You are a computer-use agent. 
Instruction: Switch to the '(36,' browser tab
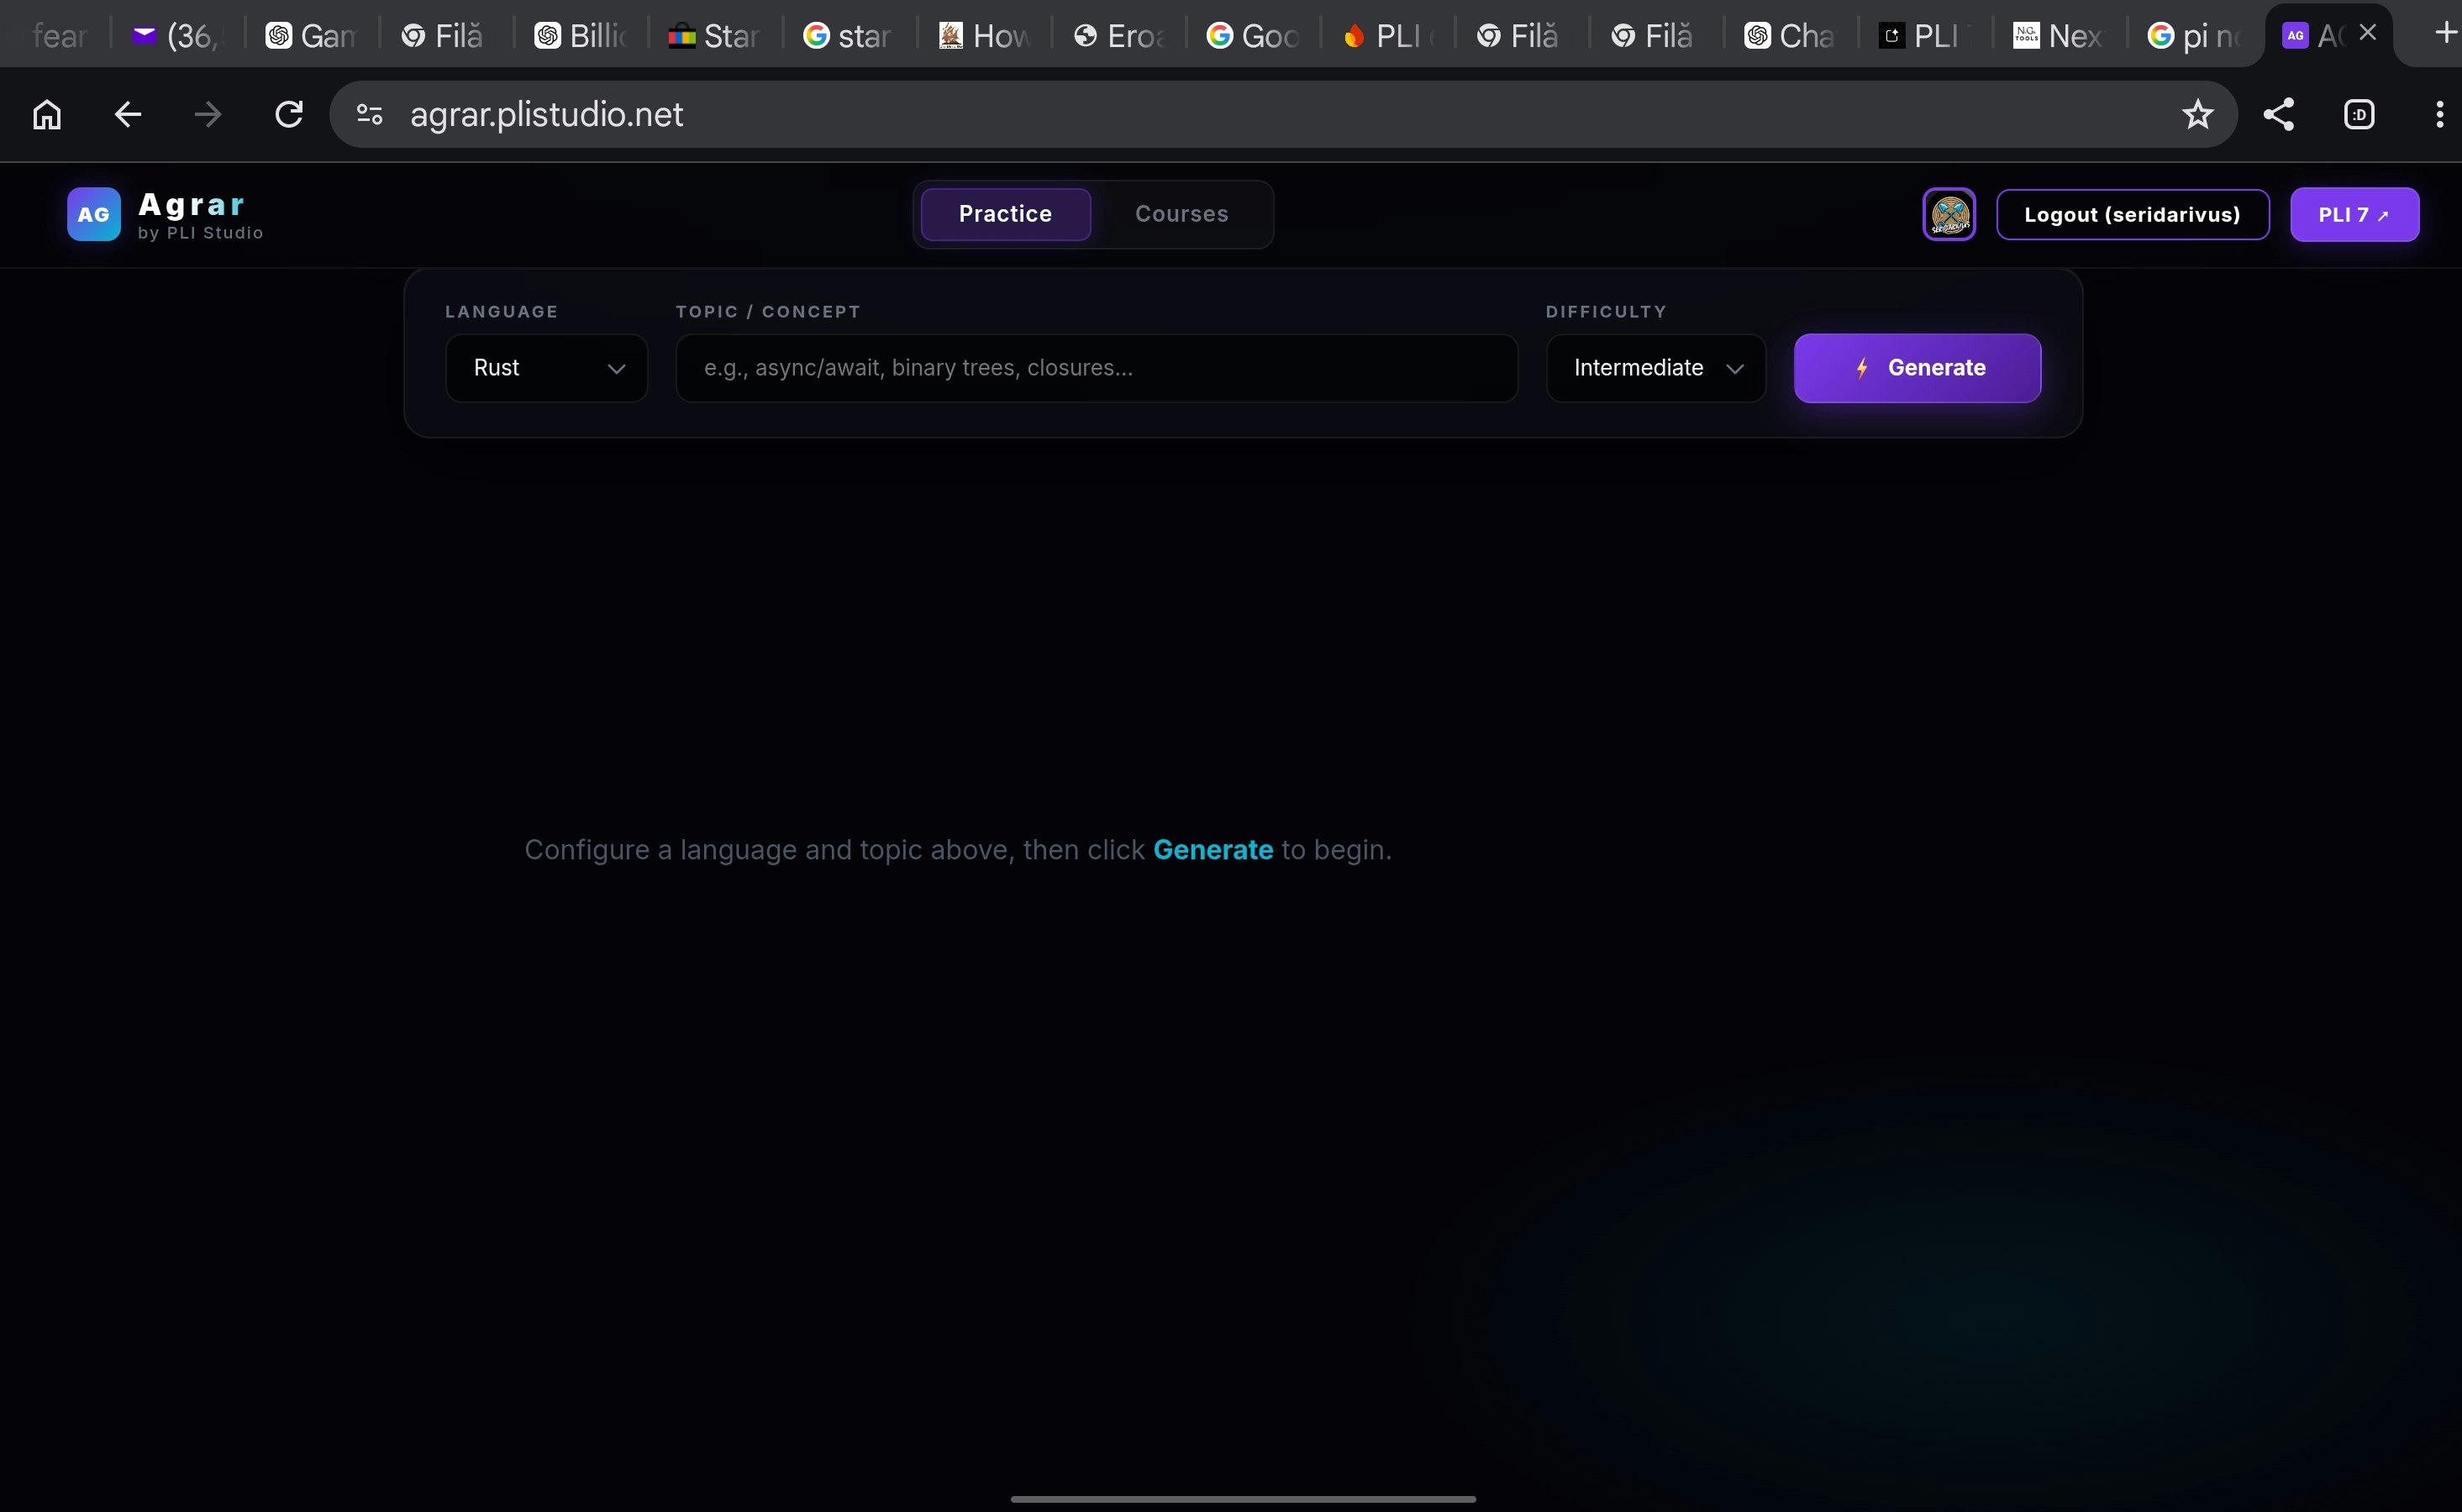tap(178, 36)
